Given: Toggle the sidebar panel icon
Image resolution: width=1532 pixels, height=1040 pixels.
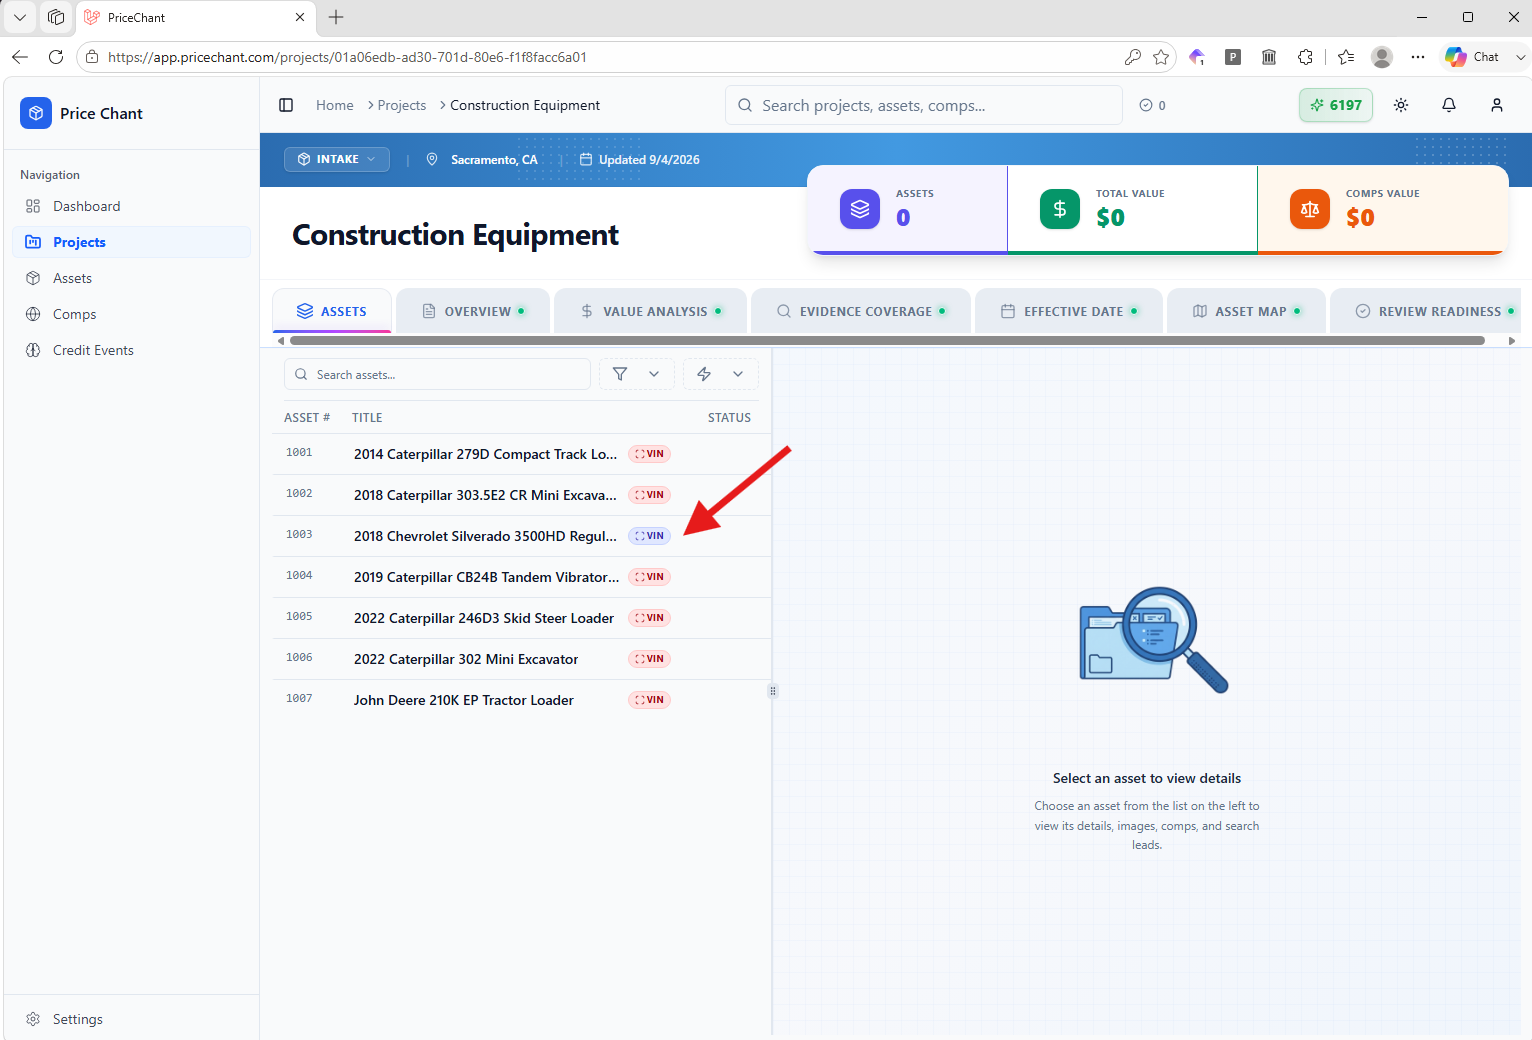Looking at the screenshot, I should coord(286,105).
